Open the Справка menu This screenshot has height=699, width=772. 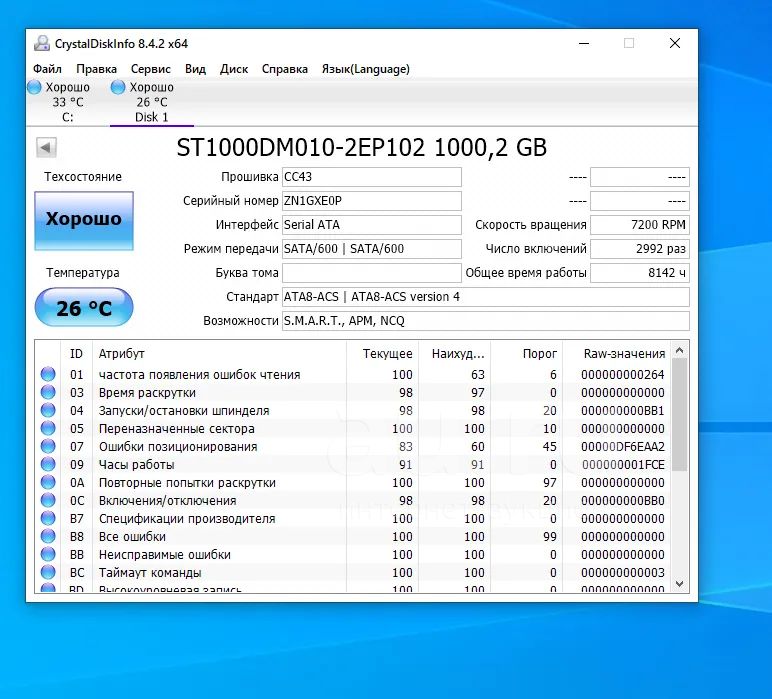coord(285,69)
